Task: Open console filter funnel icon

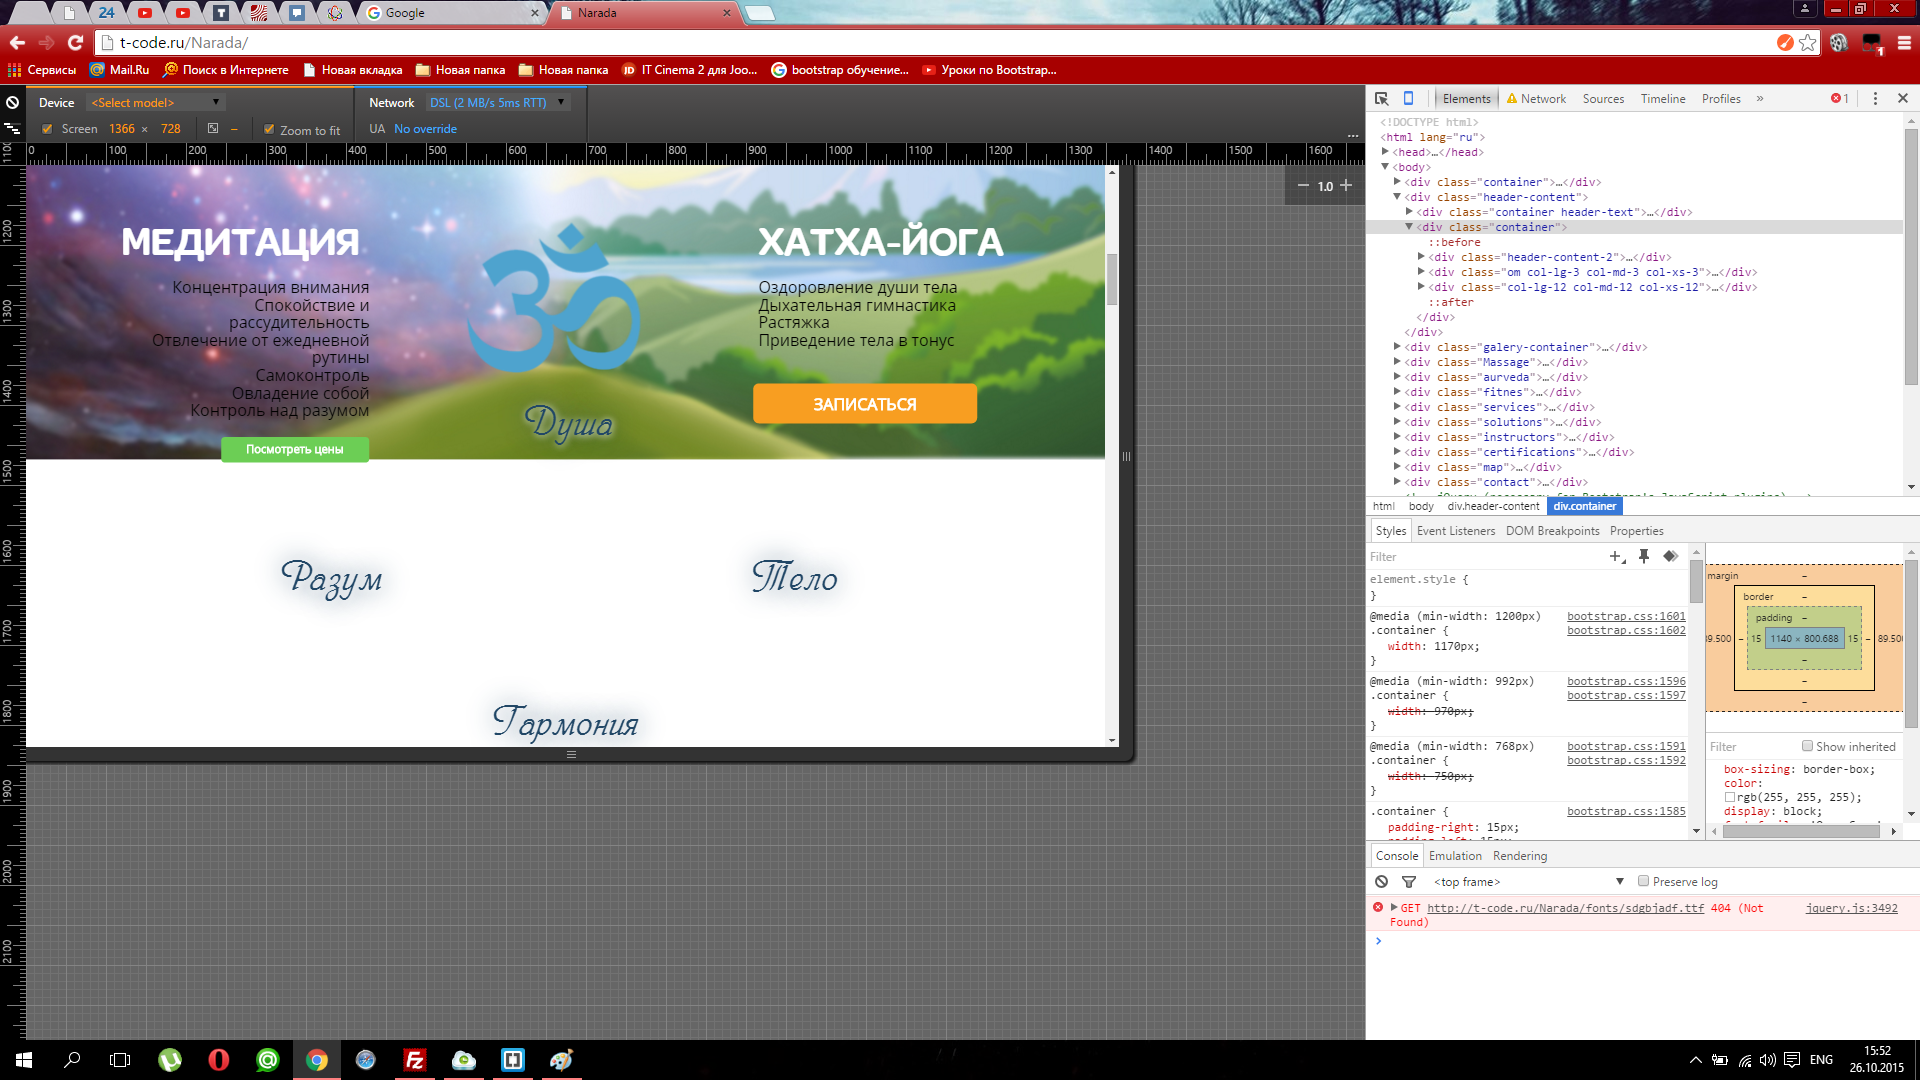Action: tap(1409, 881)
